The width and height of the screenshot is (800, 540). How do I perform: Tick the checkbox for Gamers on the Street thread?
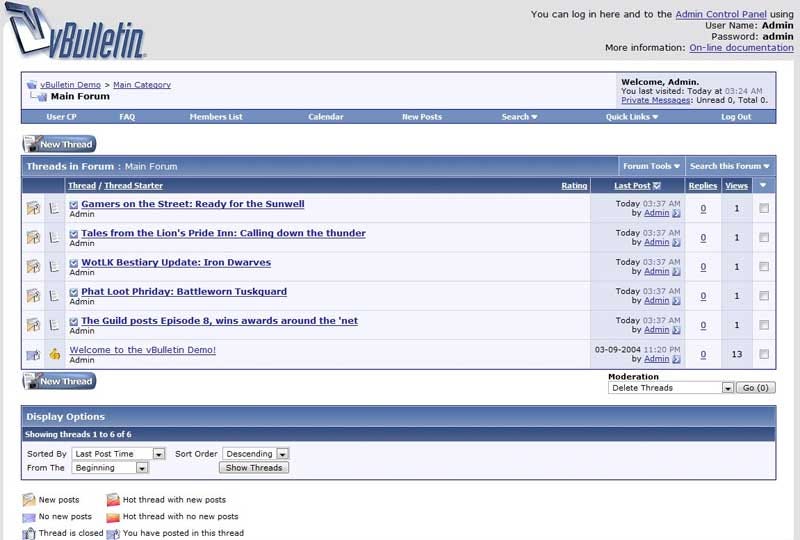764,208
